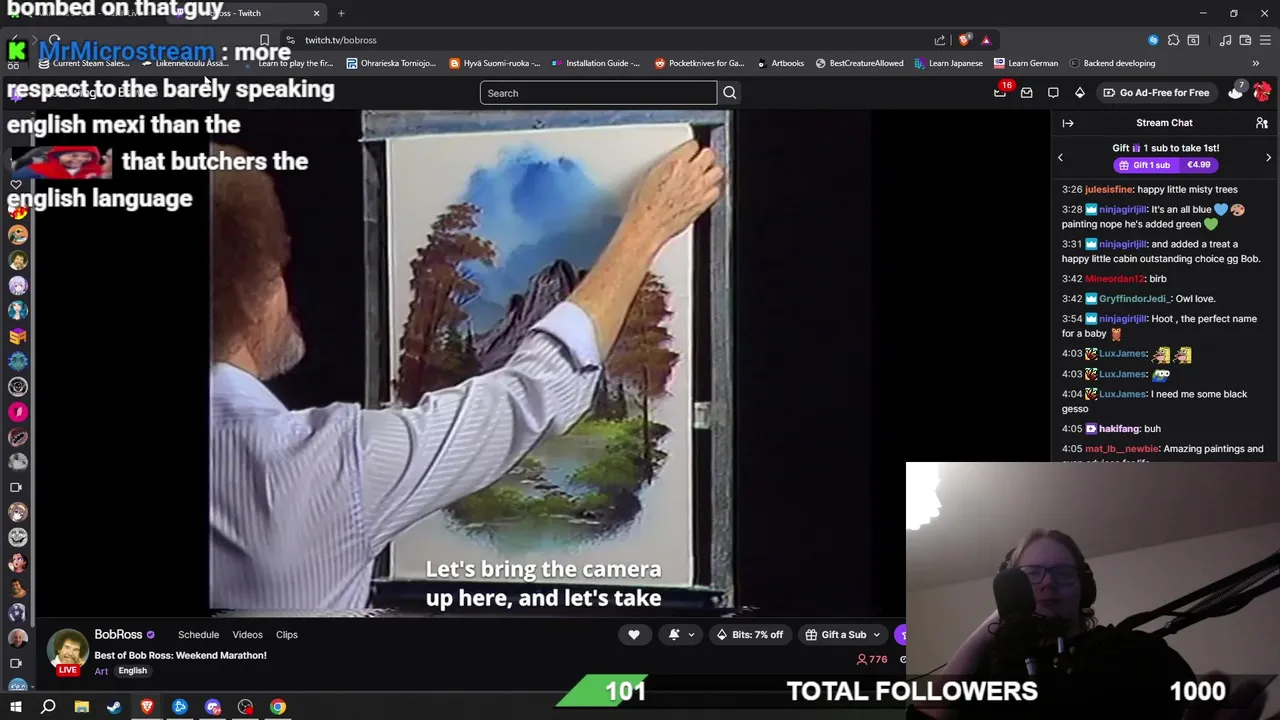Open the 'Hyvä Suomi-ruoka' bookmark

pyautogui.click(x=495, y=63)
